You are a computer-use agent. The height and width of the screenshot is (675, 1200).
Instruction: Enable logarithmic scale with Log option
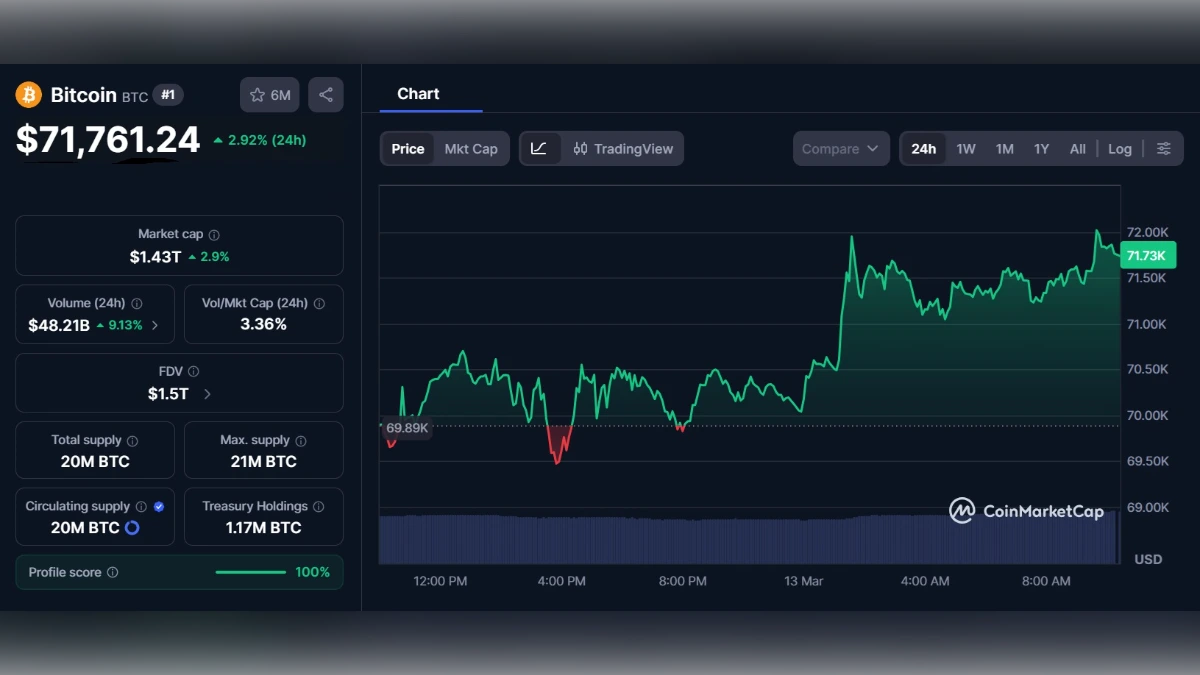(1119, 148)
